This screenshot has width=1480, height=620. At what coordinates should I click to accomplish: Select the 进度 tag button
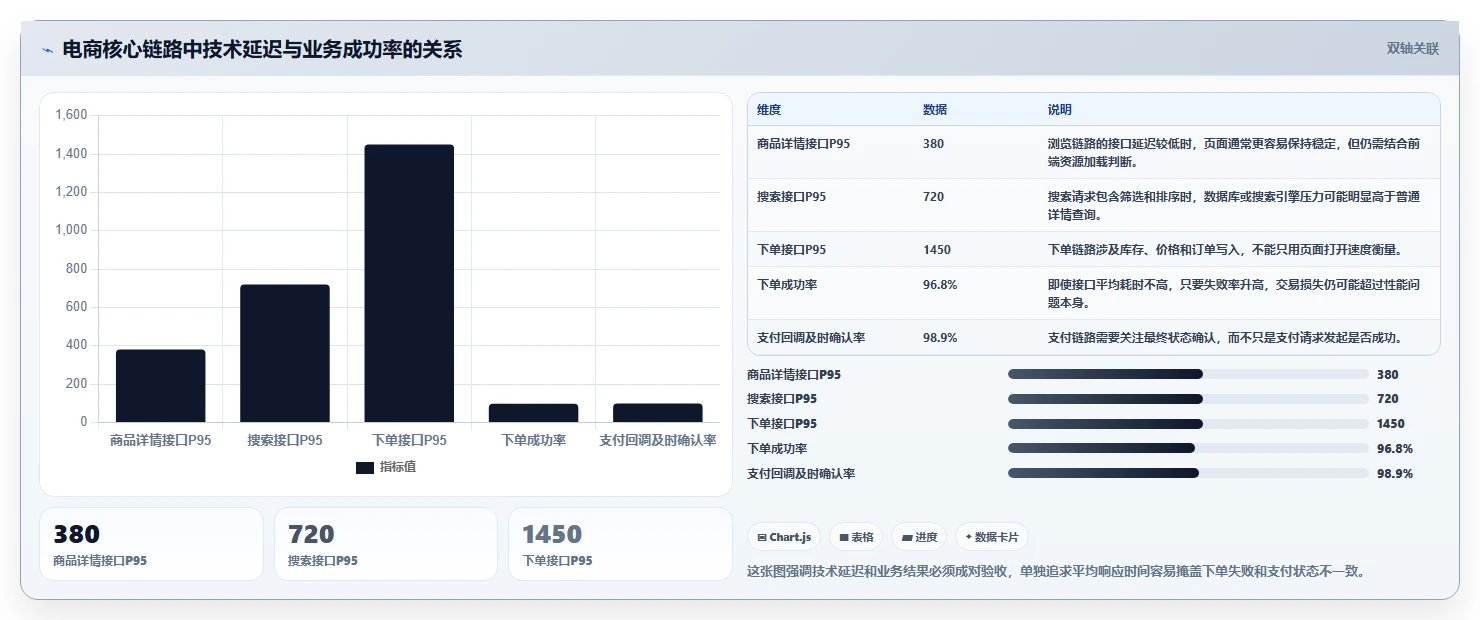coord(919,537)
